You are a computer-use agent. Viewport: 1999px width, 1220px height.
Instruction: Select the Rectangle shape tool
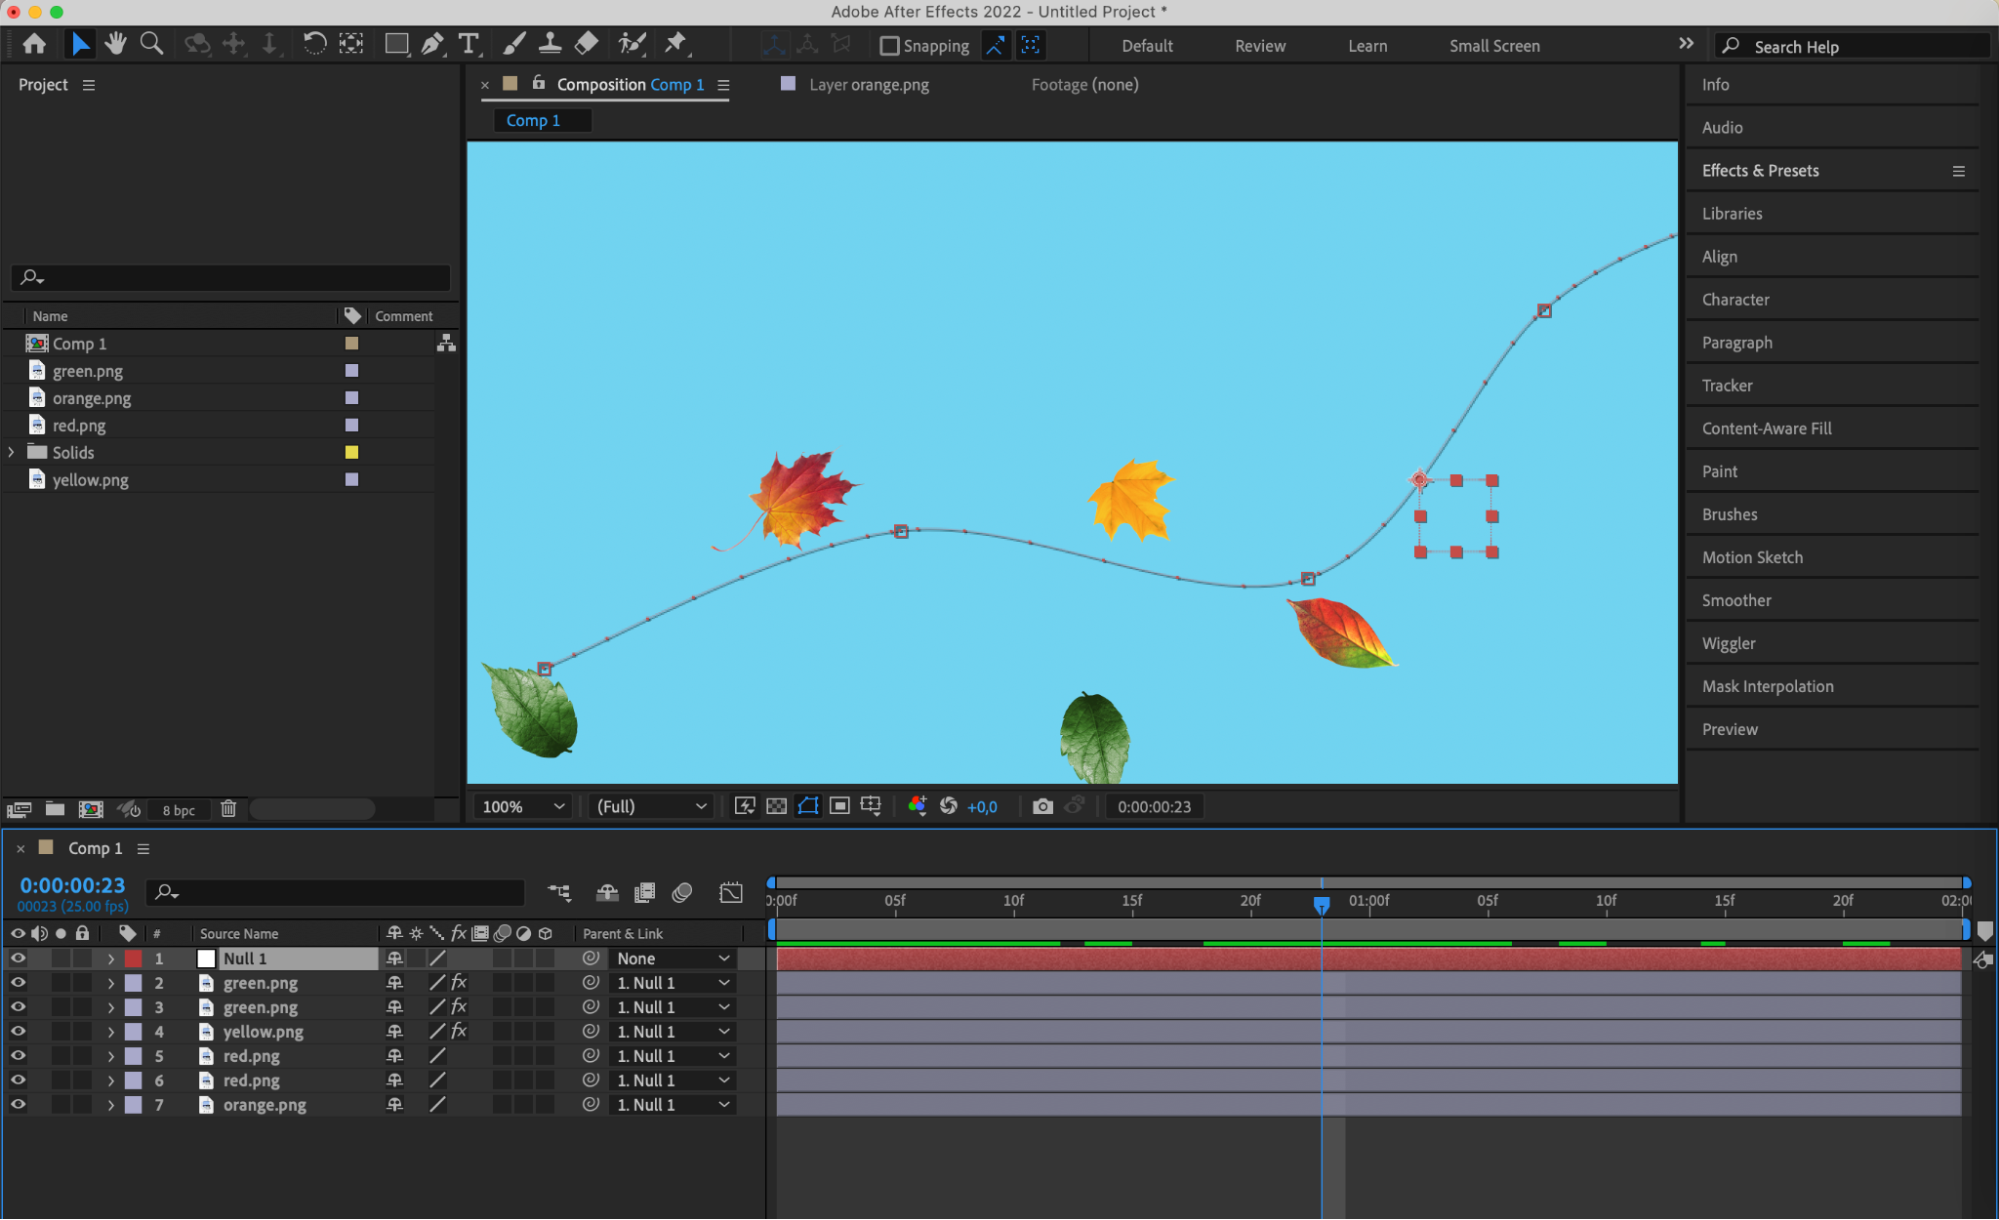(x=397, y=44)
